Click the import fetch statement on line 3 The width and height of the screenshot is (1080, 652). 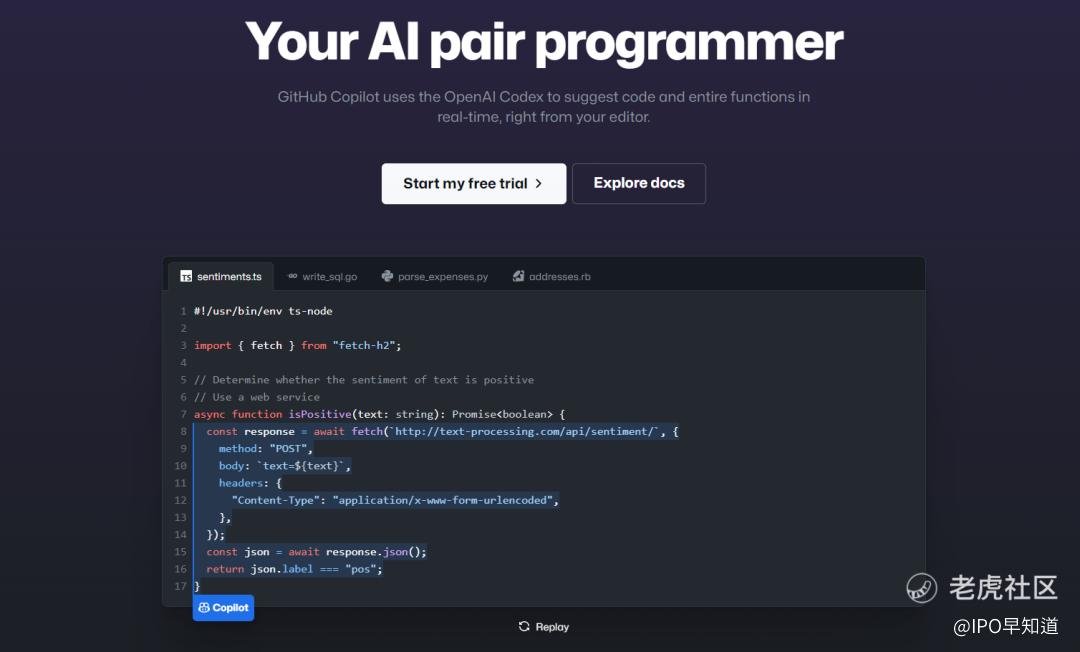pos(298,346)
